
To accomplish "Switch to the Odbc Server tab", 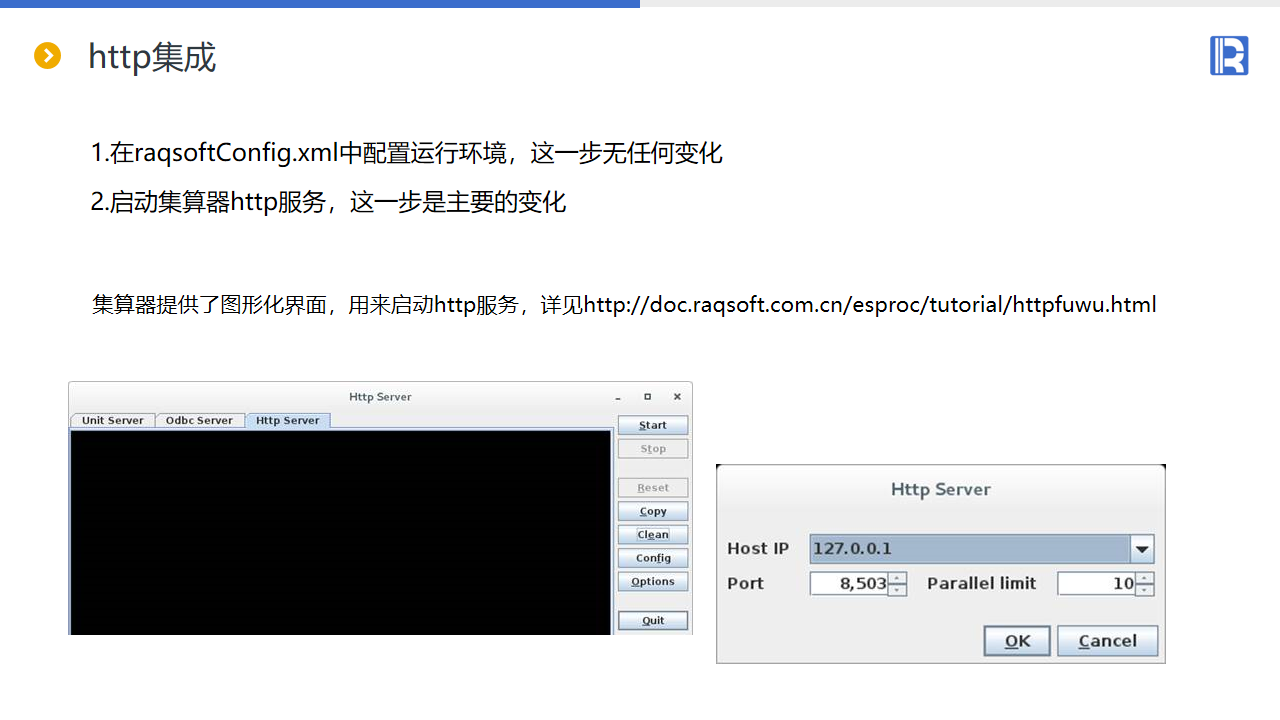I will (199, 421).
